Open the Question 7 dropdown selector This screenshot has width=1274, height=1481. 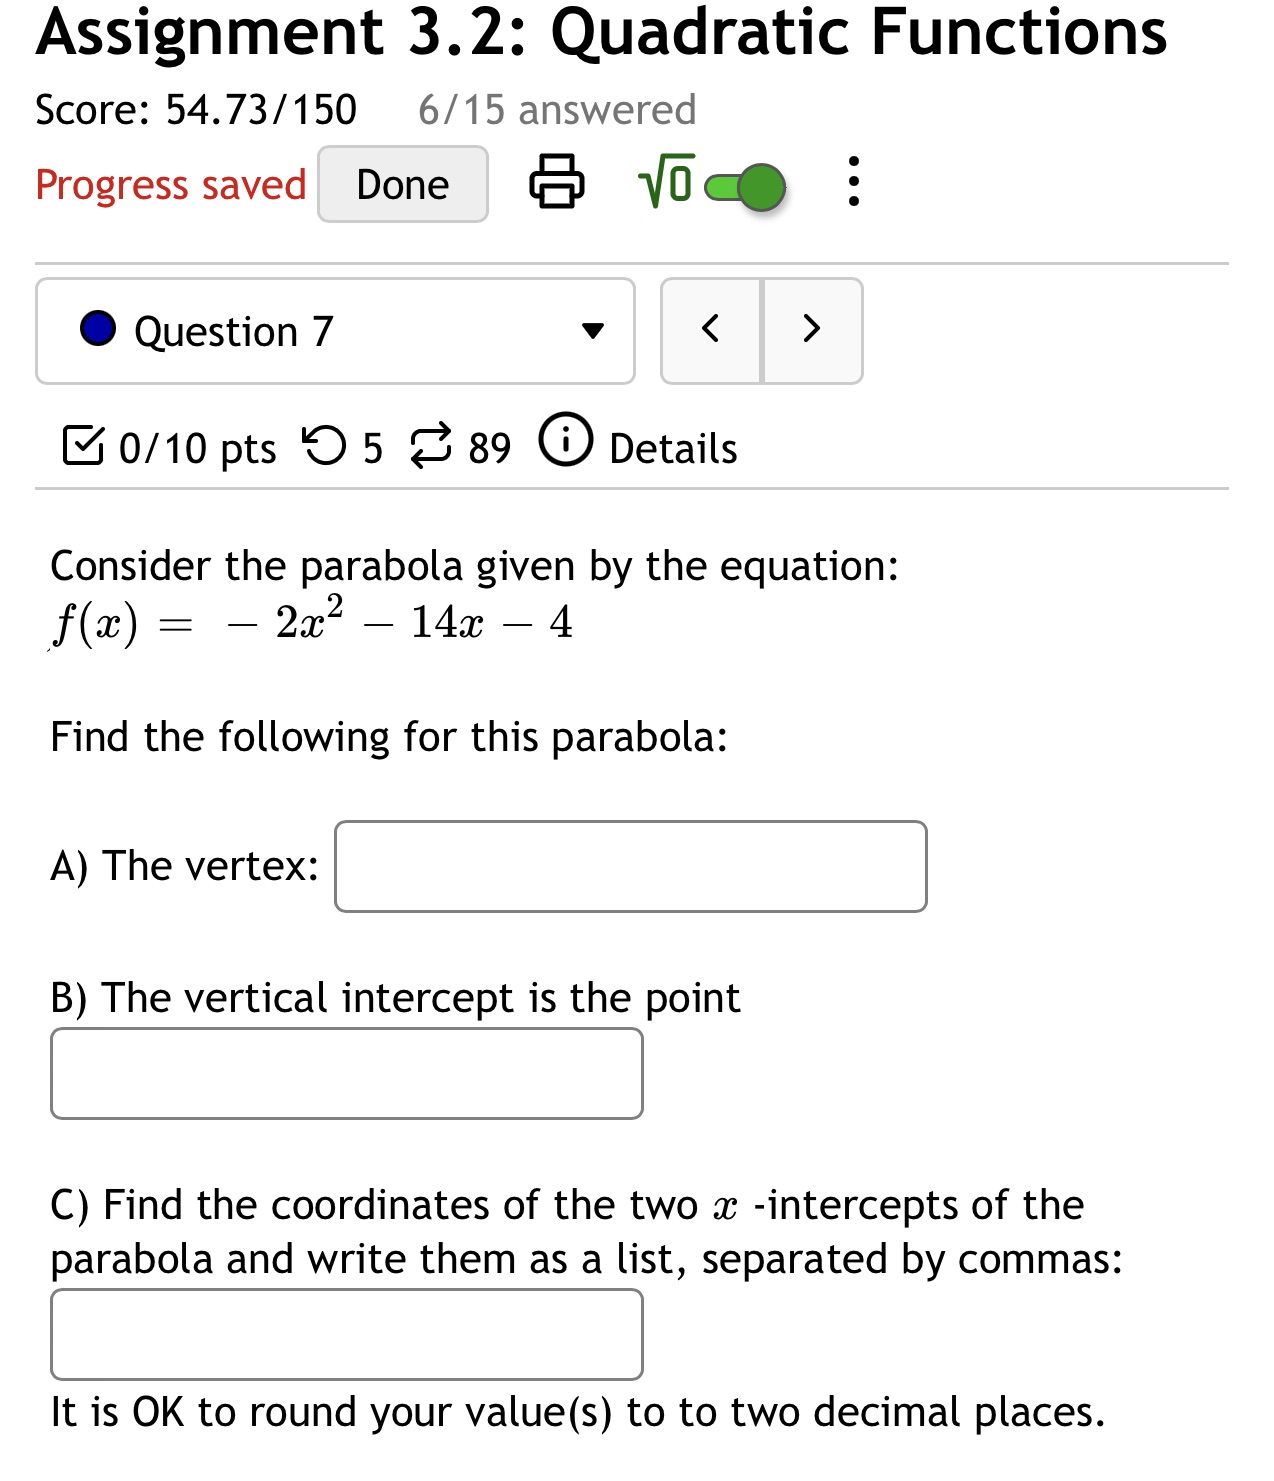point(335,330)
